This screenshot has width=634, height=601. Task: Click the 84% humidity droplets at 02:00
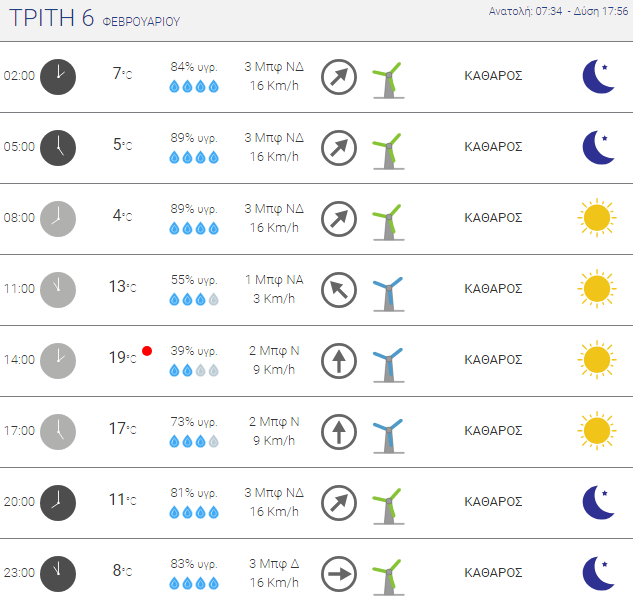194,86
